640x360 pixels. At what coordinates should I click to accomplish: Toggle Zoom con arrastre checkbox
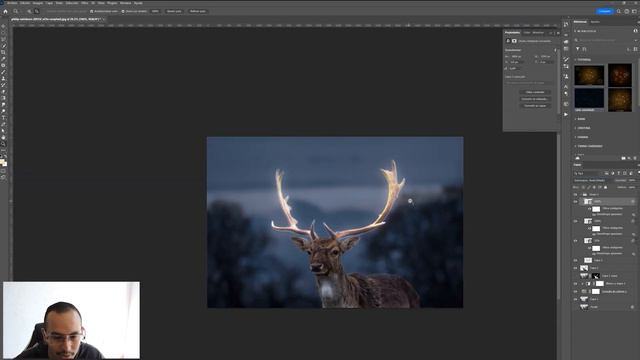click(x=123, y=11)
